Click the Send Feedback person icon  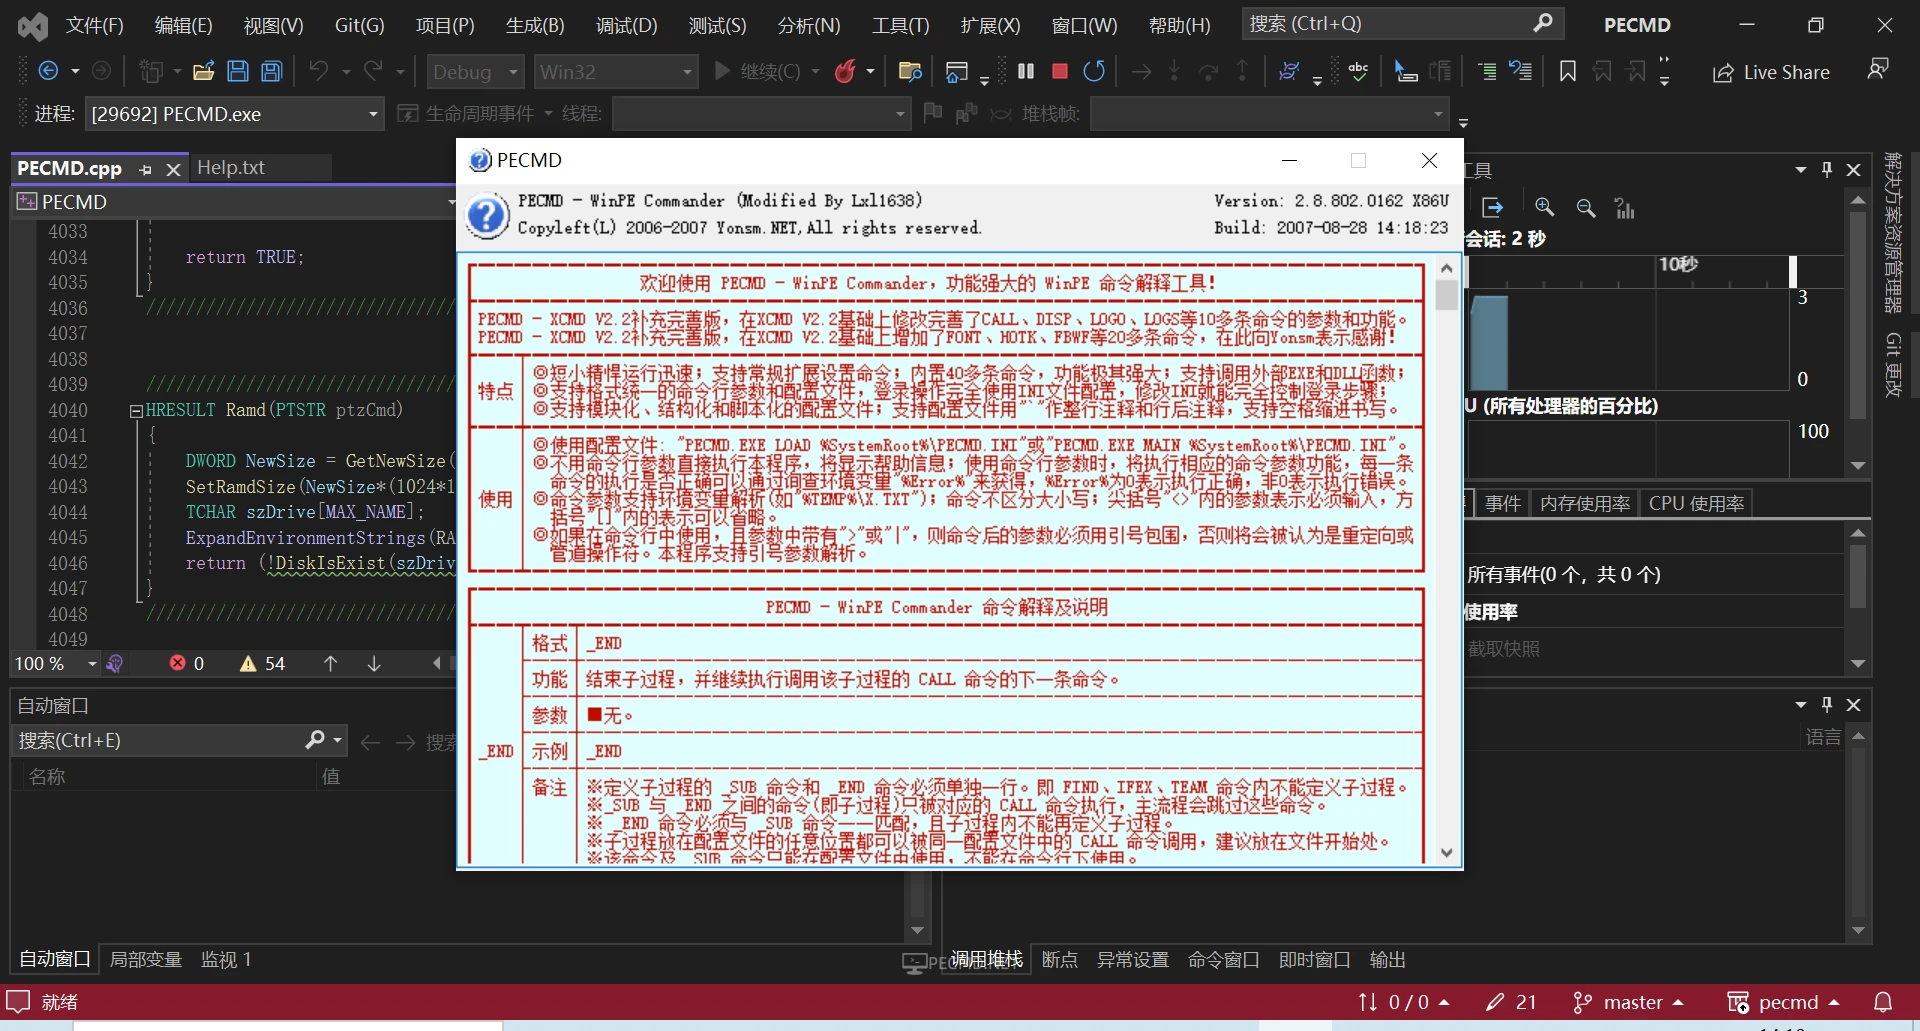click(x=1878, y=69)
